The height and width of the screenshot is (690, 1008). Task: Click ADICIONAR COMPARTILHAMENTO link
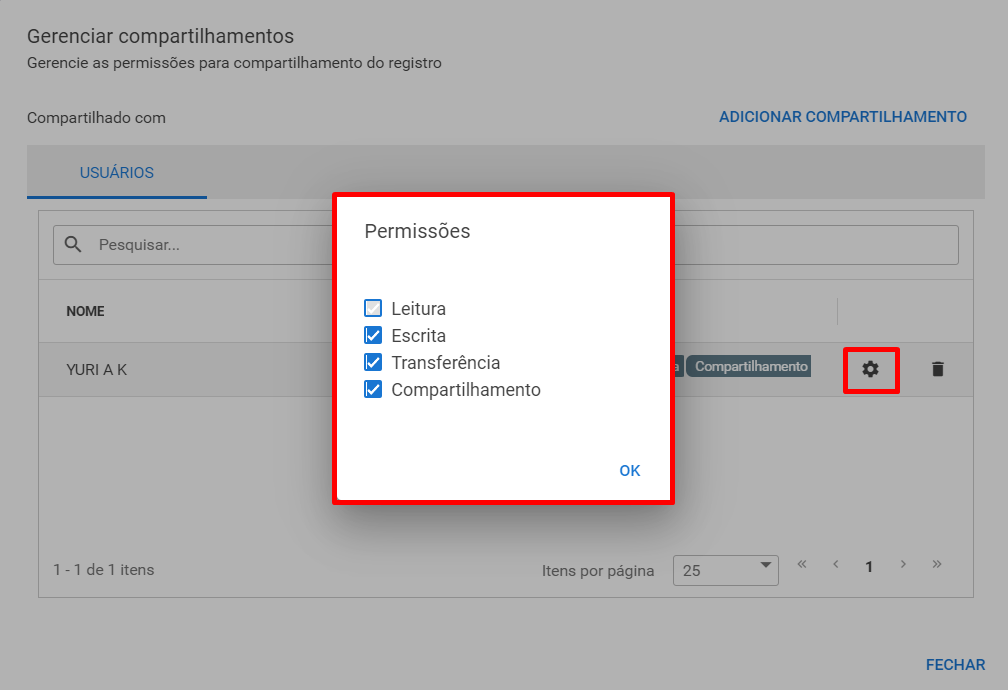[843, 117]
